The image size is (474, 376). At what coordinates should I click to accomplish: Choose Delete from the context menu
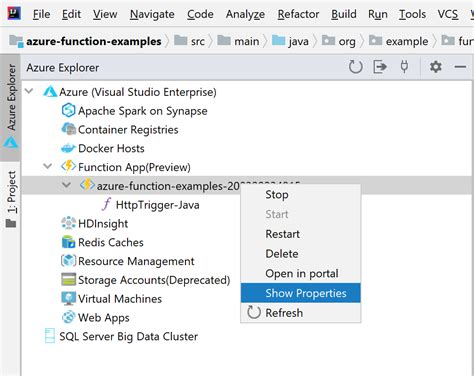300,254
